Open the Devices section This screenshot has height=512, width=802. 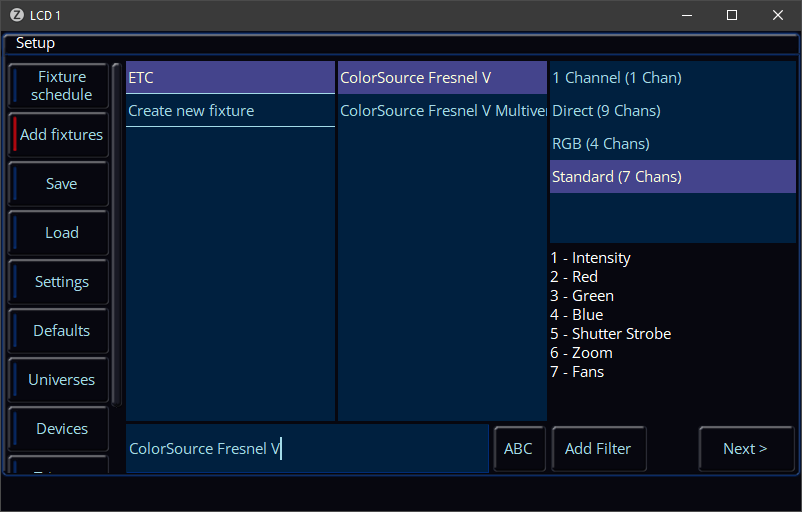(x=58, y=429)
